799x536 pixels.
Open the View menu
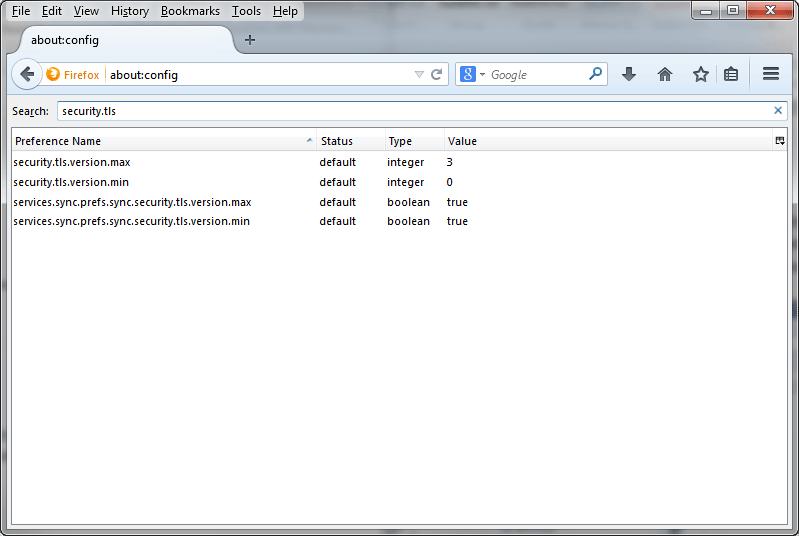(x=86, y=11)
